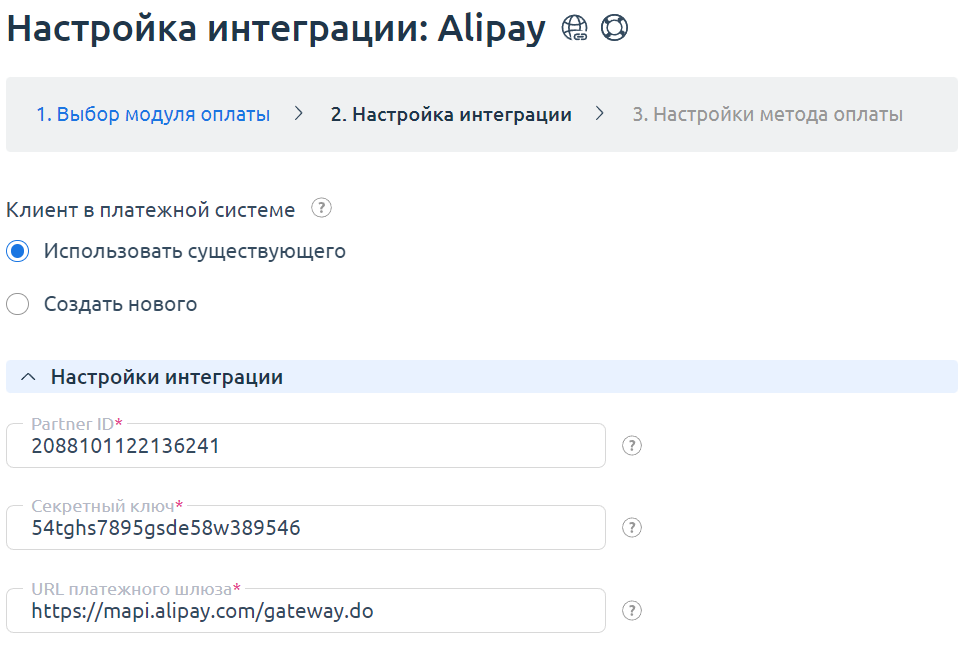Click the arrow after "Выбор модуля оплаты" step
The height and width of the screenshot is (652, 967).
pos(299,114)
